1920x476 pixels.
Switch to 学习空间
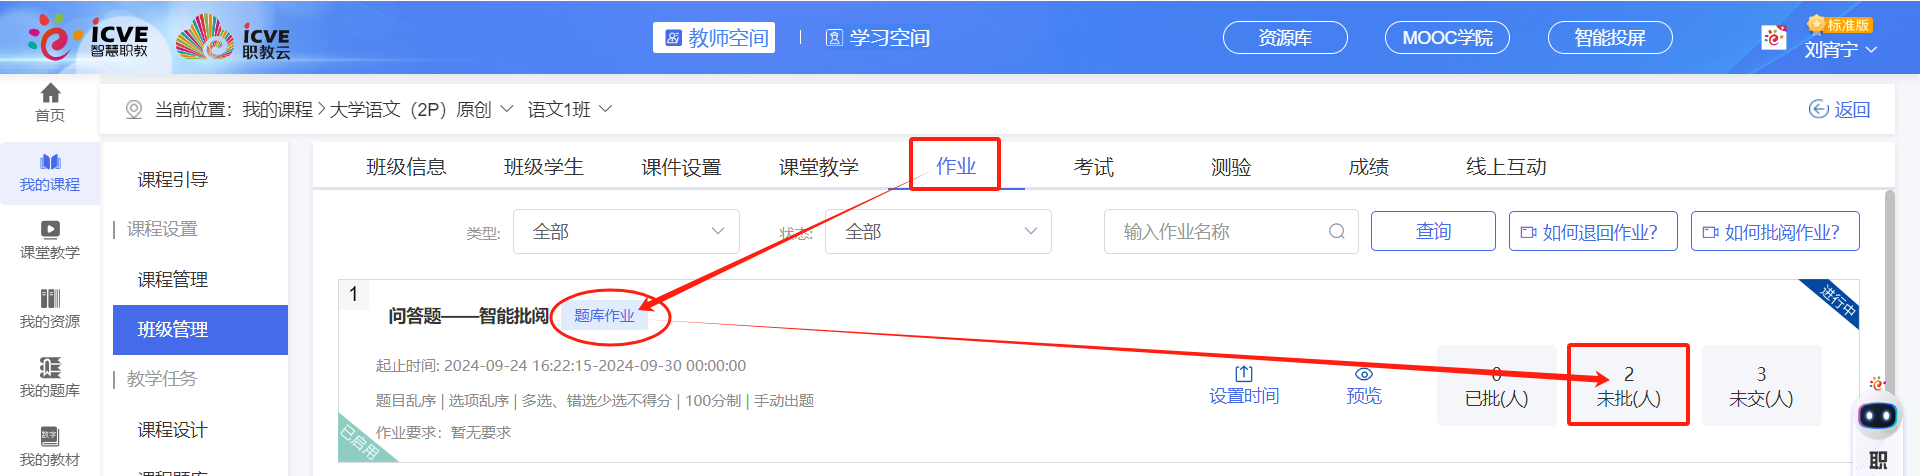click(877, 38)
